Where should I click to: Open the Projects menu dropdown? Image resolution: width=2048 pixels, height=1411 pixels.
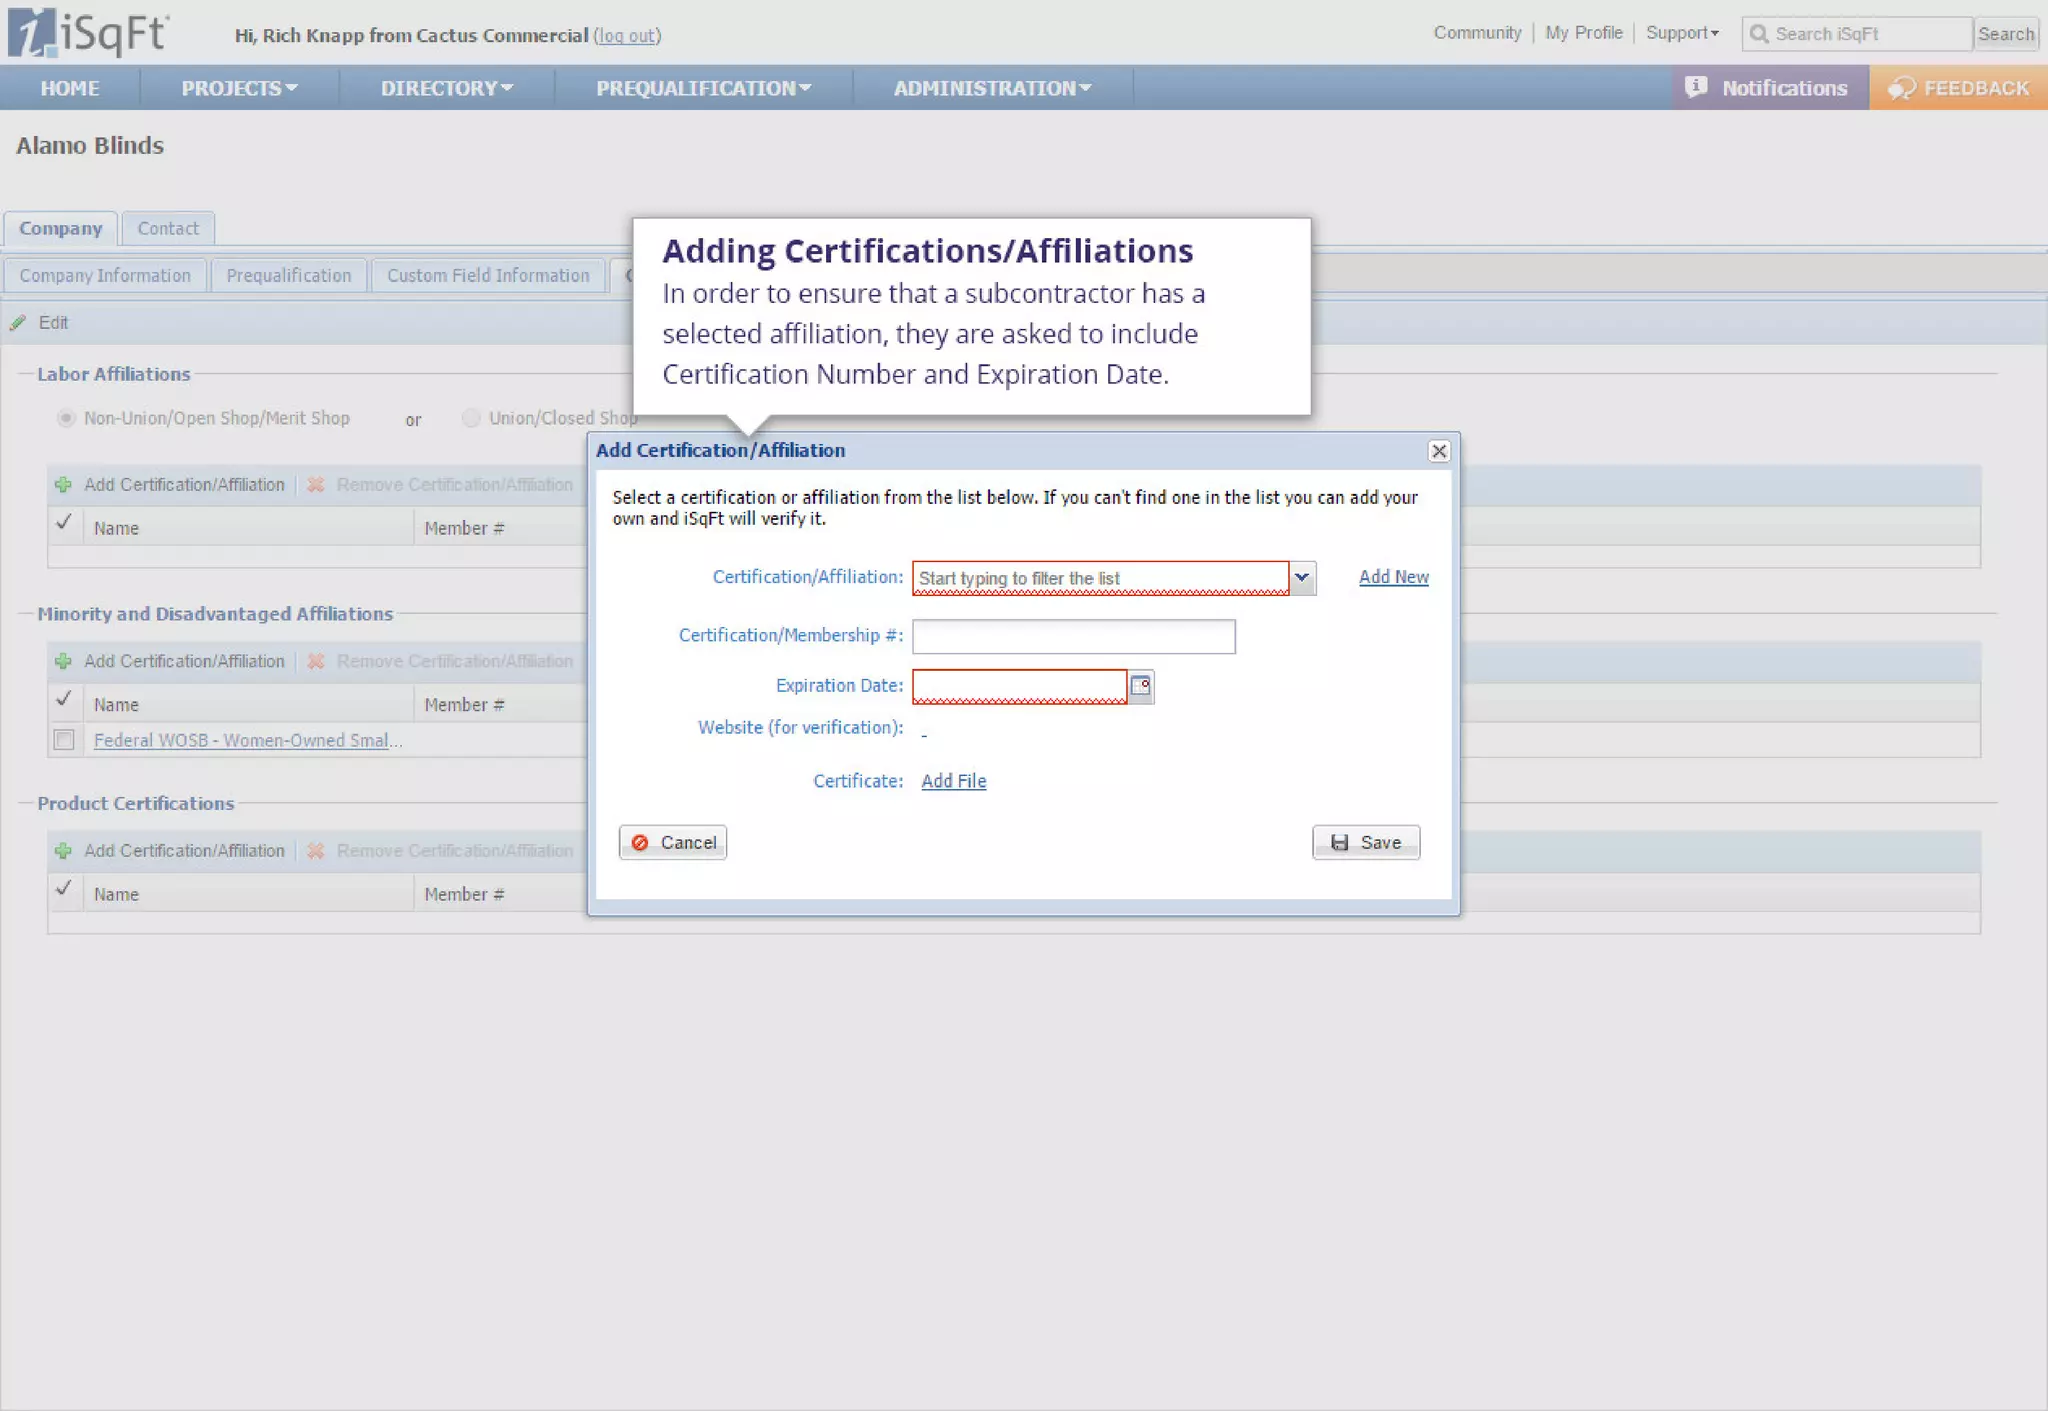(x=239, y=88)
